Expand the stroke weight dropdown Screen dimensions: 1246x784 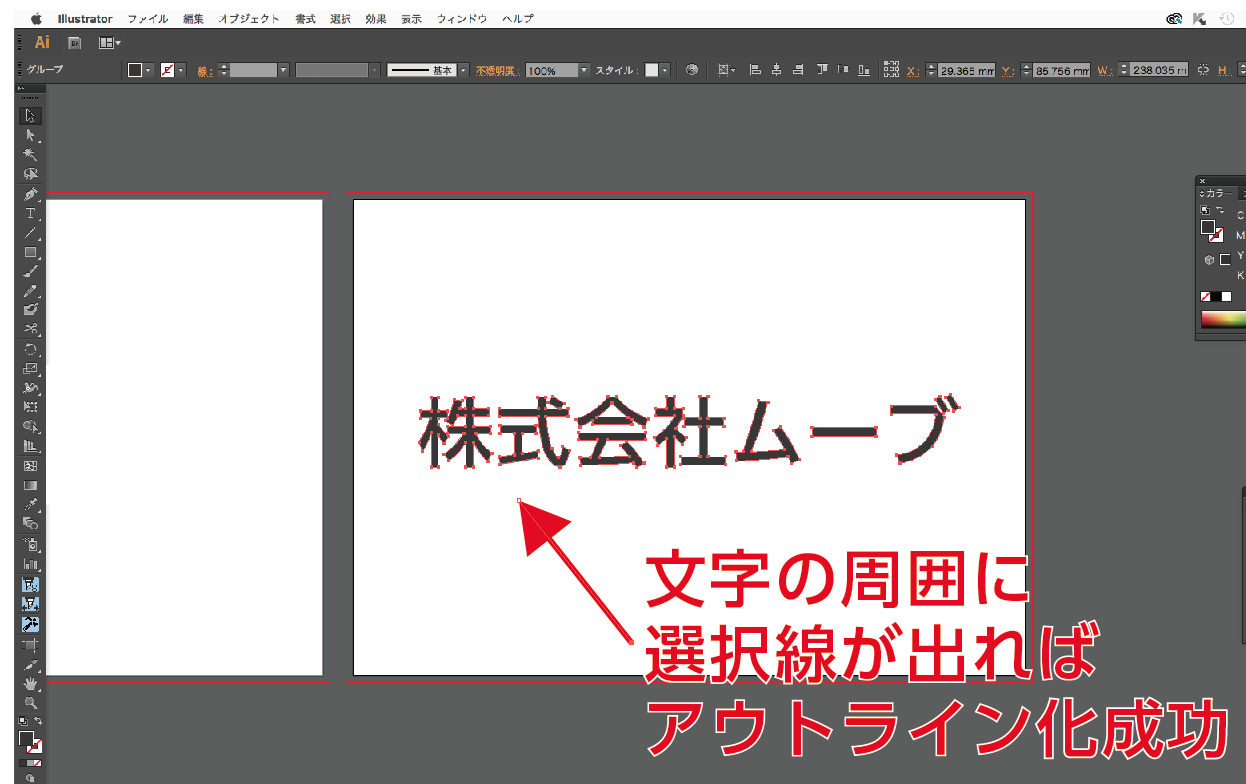pyautogui.click(x=283, y=70)
